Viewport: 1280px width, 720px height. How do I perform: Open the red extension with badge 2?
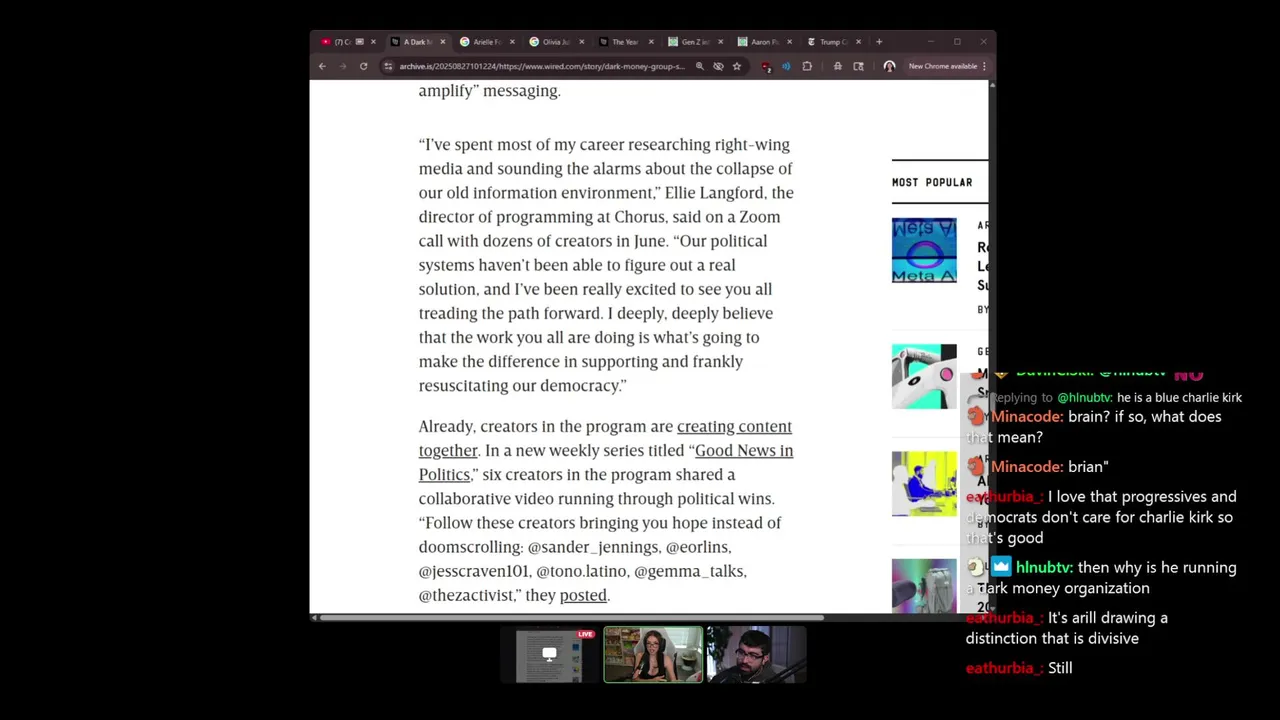766,67
